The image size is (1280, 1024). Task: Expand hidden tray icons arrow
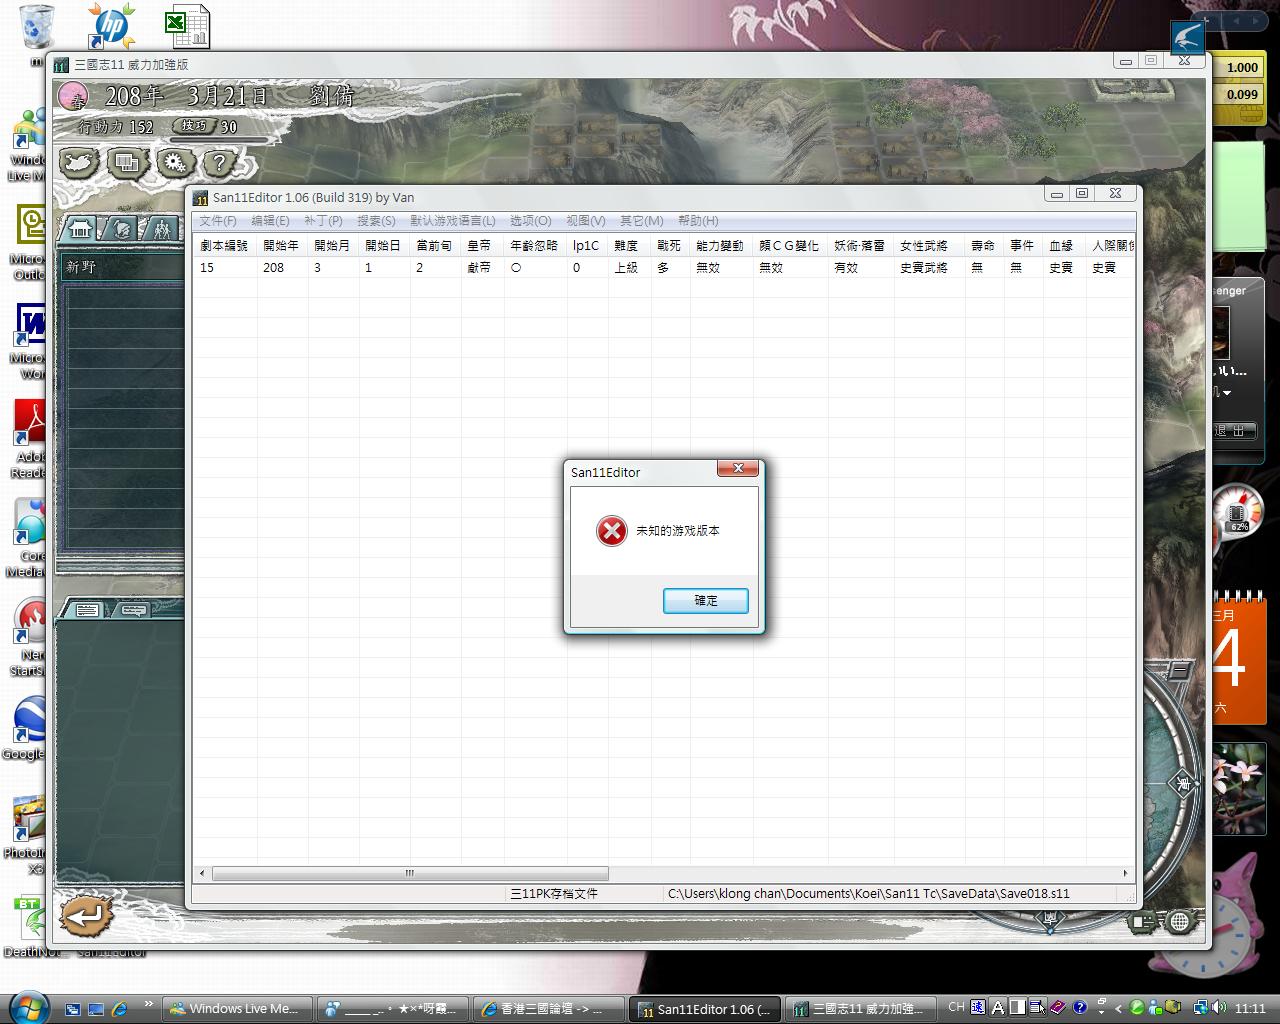pyautogui.click(x=1118, y=1008)
